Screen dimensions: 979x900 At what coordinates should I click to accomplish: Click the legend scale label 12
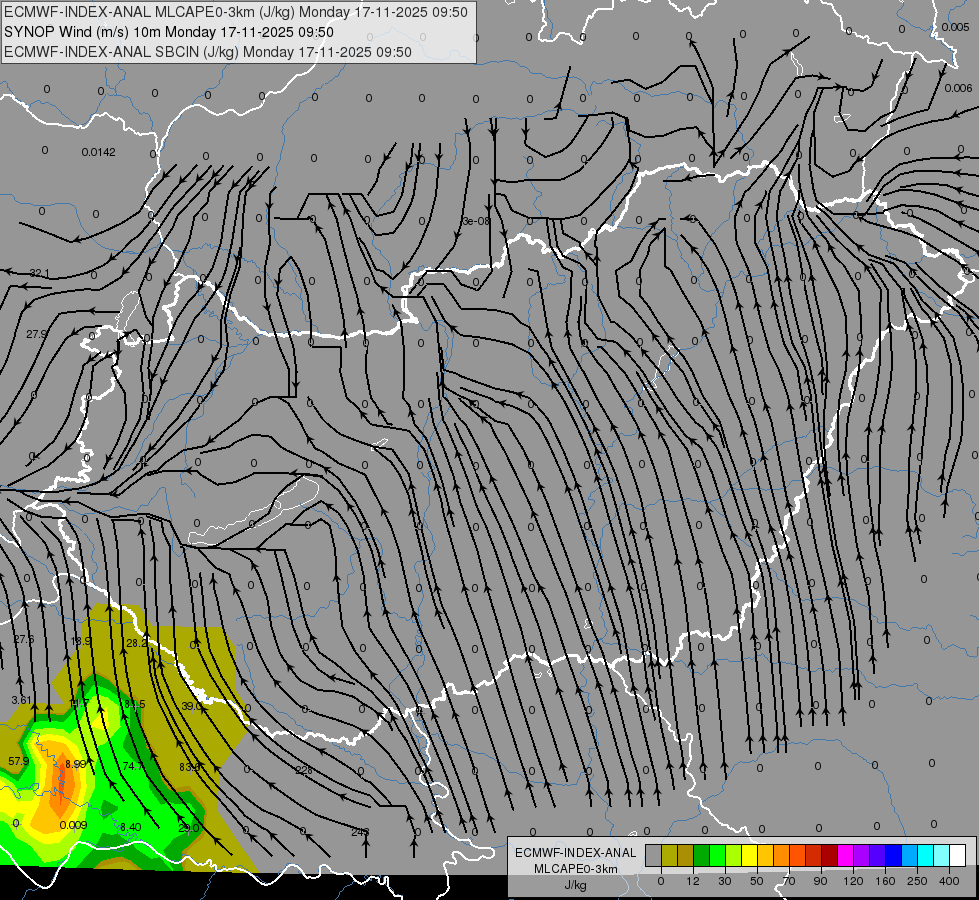(x=693, y=881)
